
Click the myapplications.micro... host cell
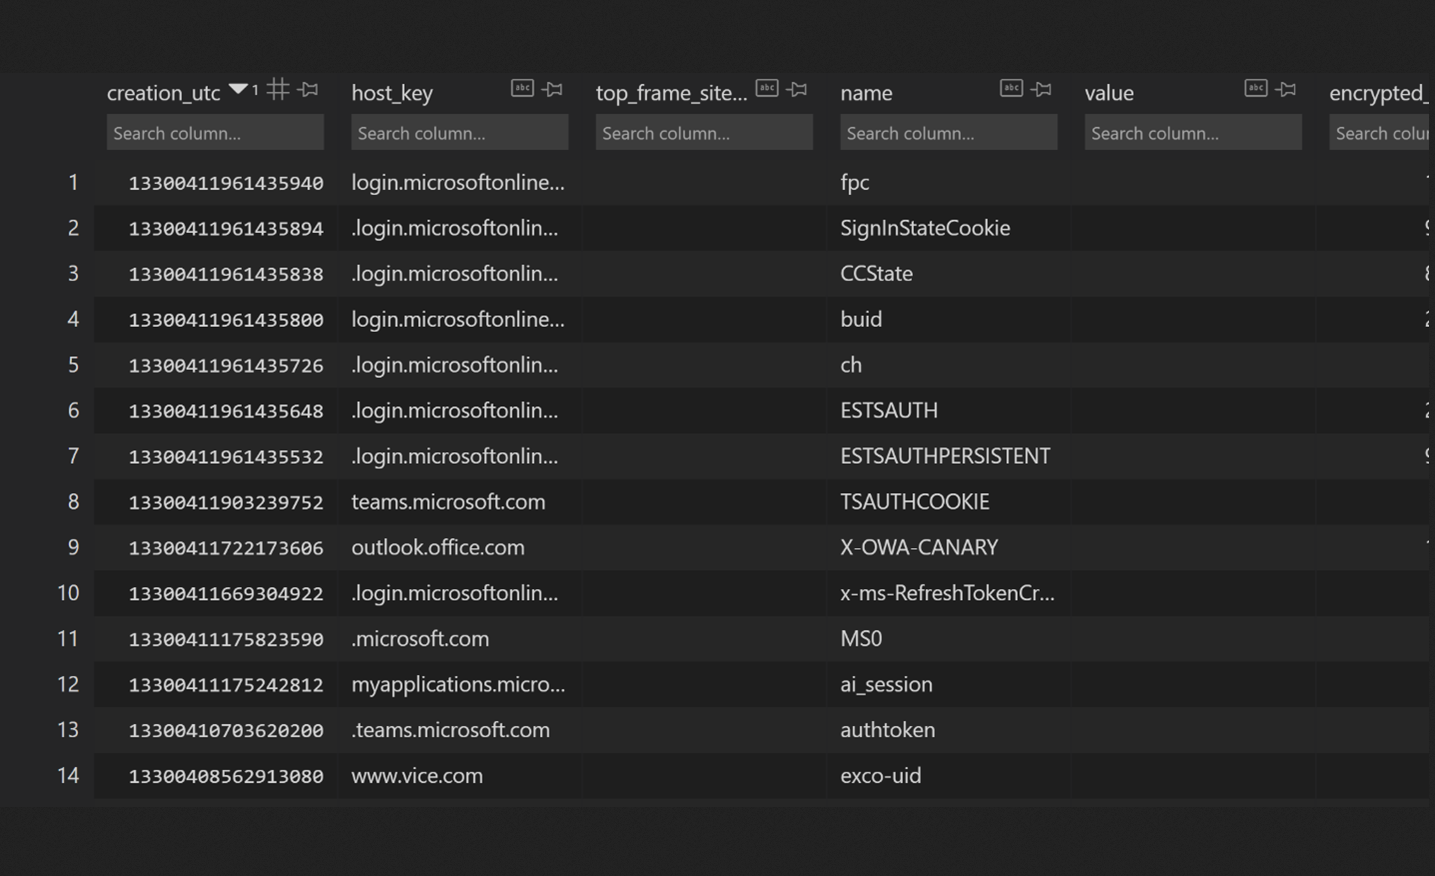click(458, 684)
